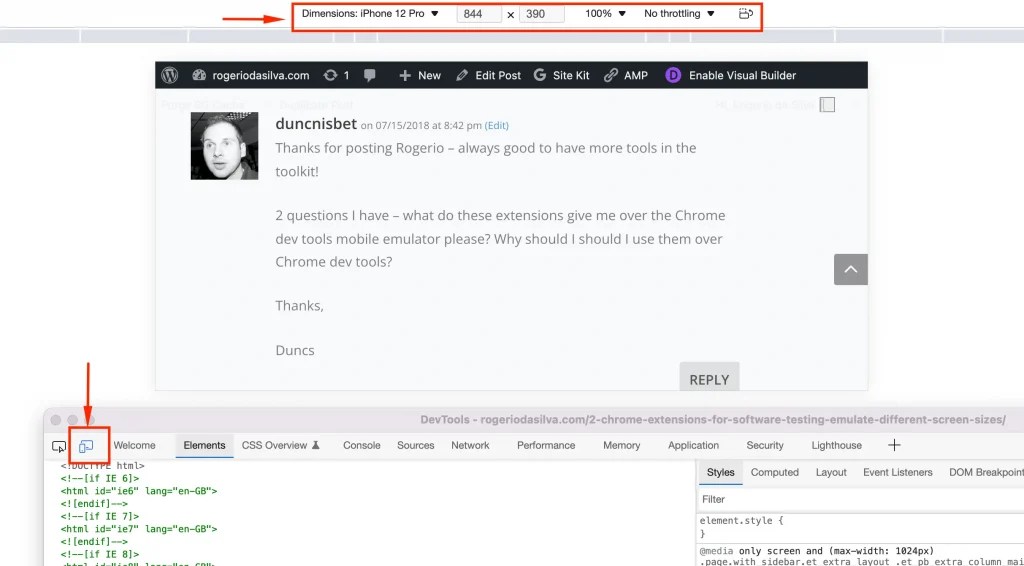Open the Network tab

tap(470, 445)
